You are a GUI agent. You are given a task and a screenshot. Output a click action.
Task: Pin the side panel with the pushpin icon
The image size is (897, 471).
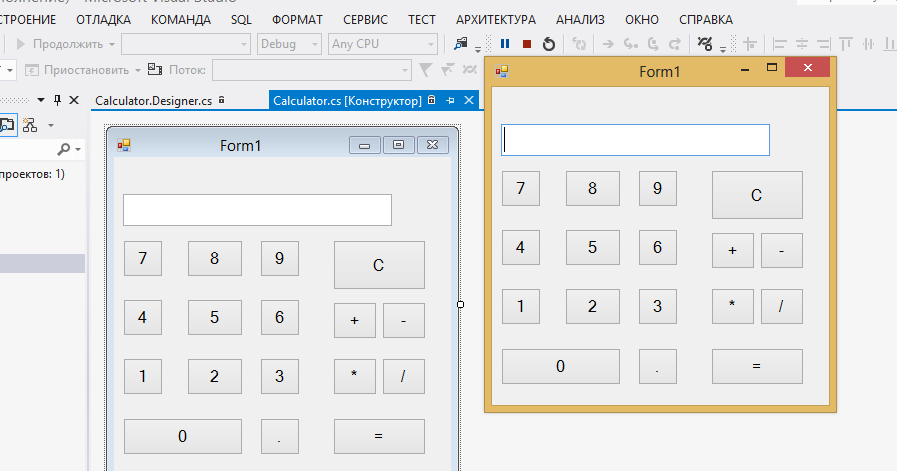pos(57,100)
